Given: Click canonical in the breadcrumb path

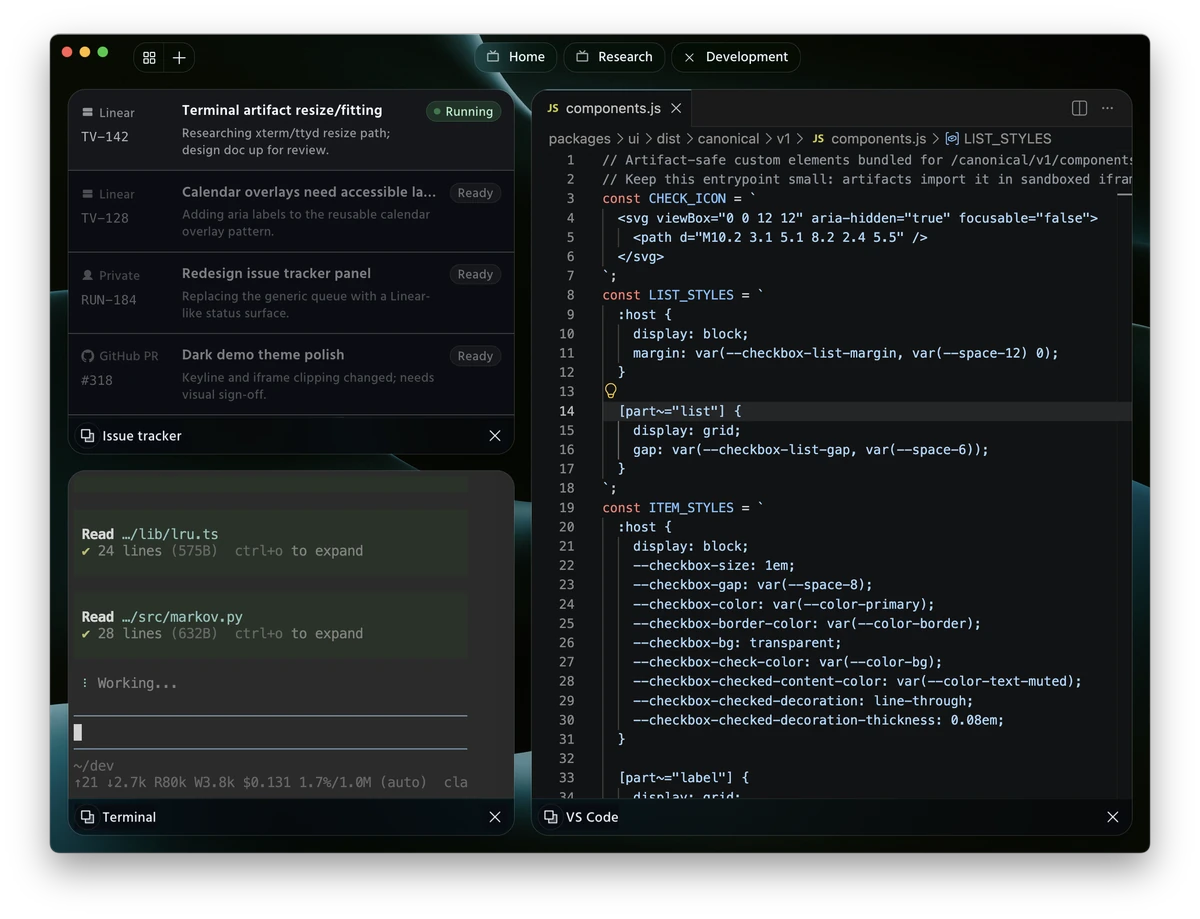Looking at the screenshot, I should click(728, 139).
